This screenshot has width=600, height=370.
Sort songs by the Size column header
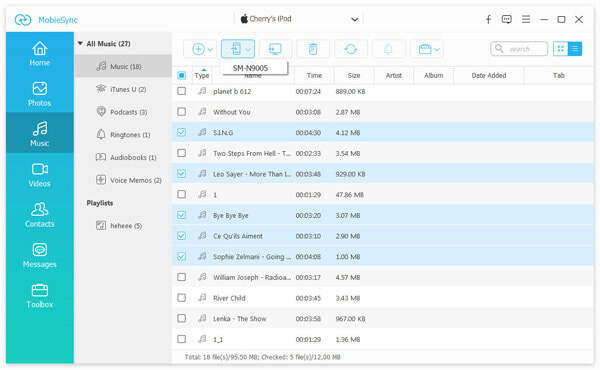coord(354,75)
